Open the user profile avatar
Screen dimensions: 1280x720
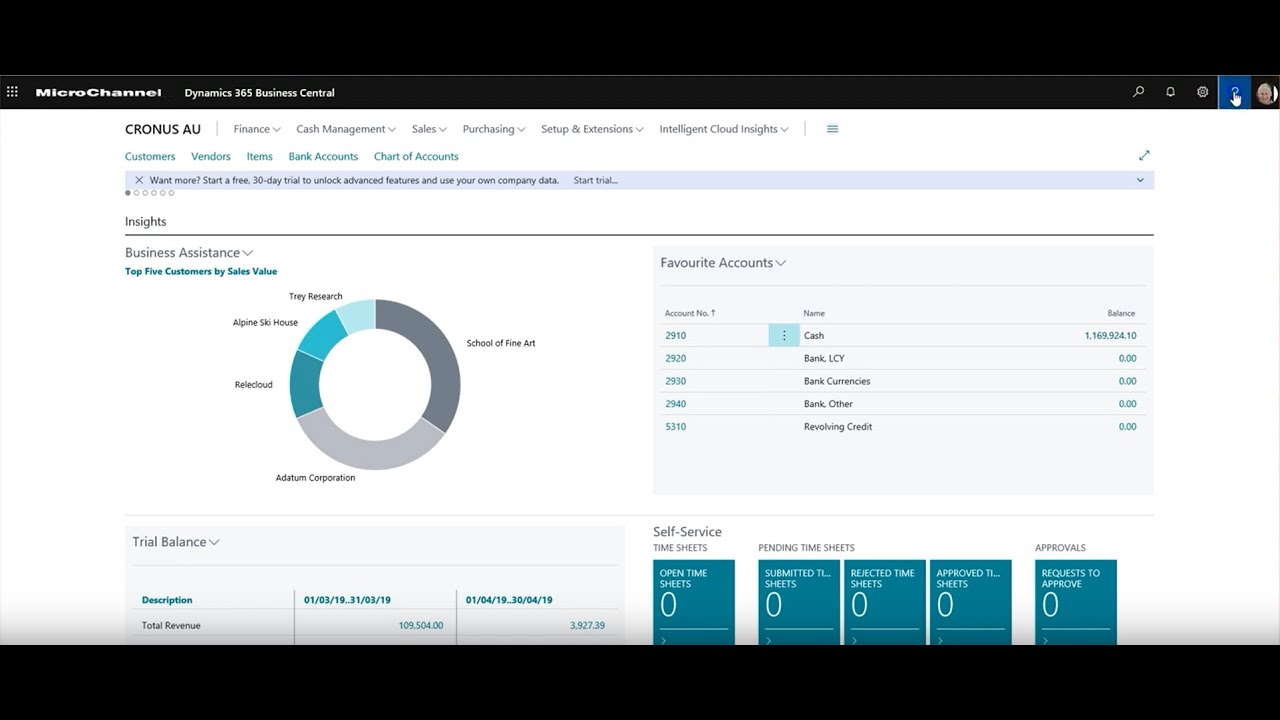1266,93
